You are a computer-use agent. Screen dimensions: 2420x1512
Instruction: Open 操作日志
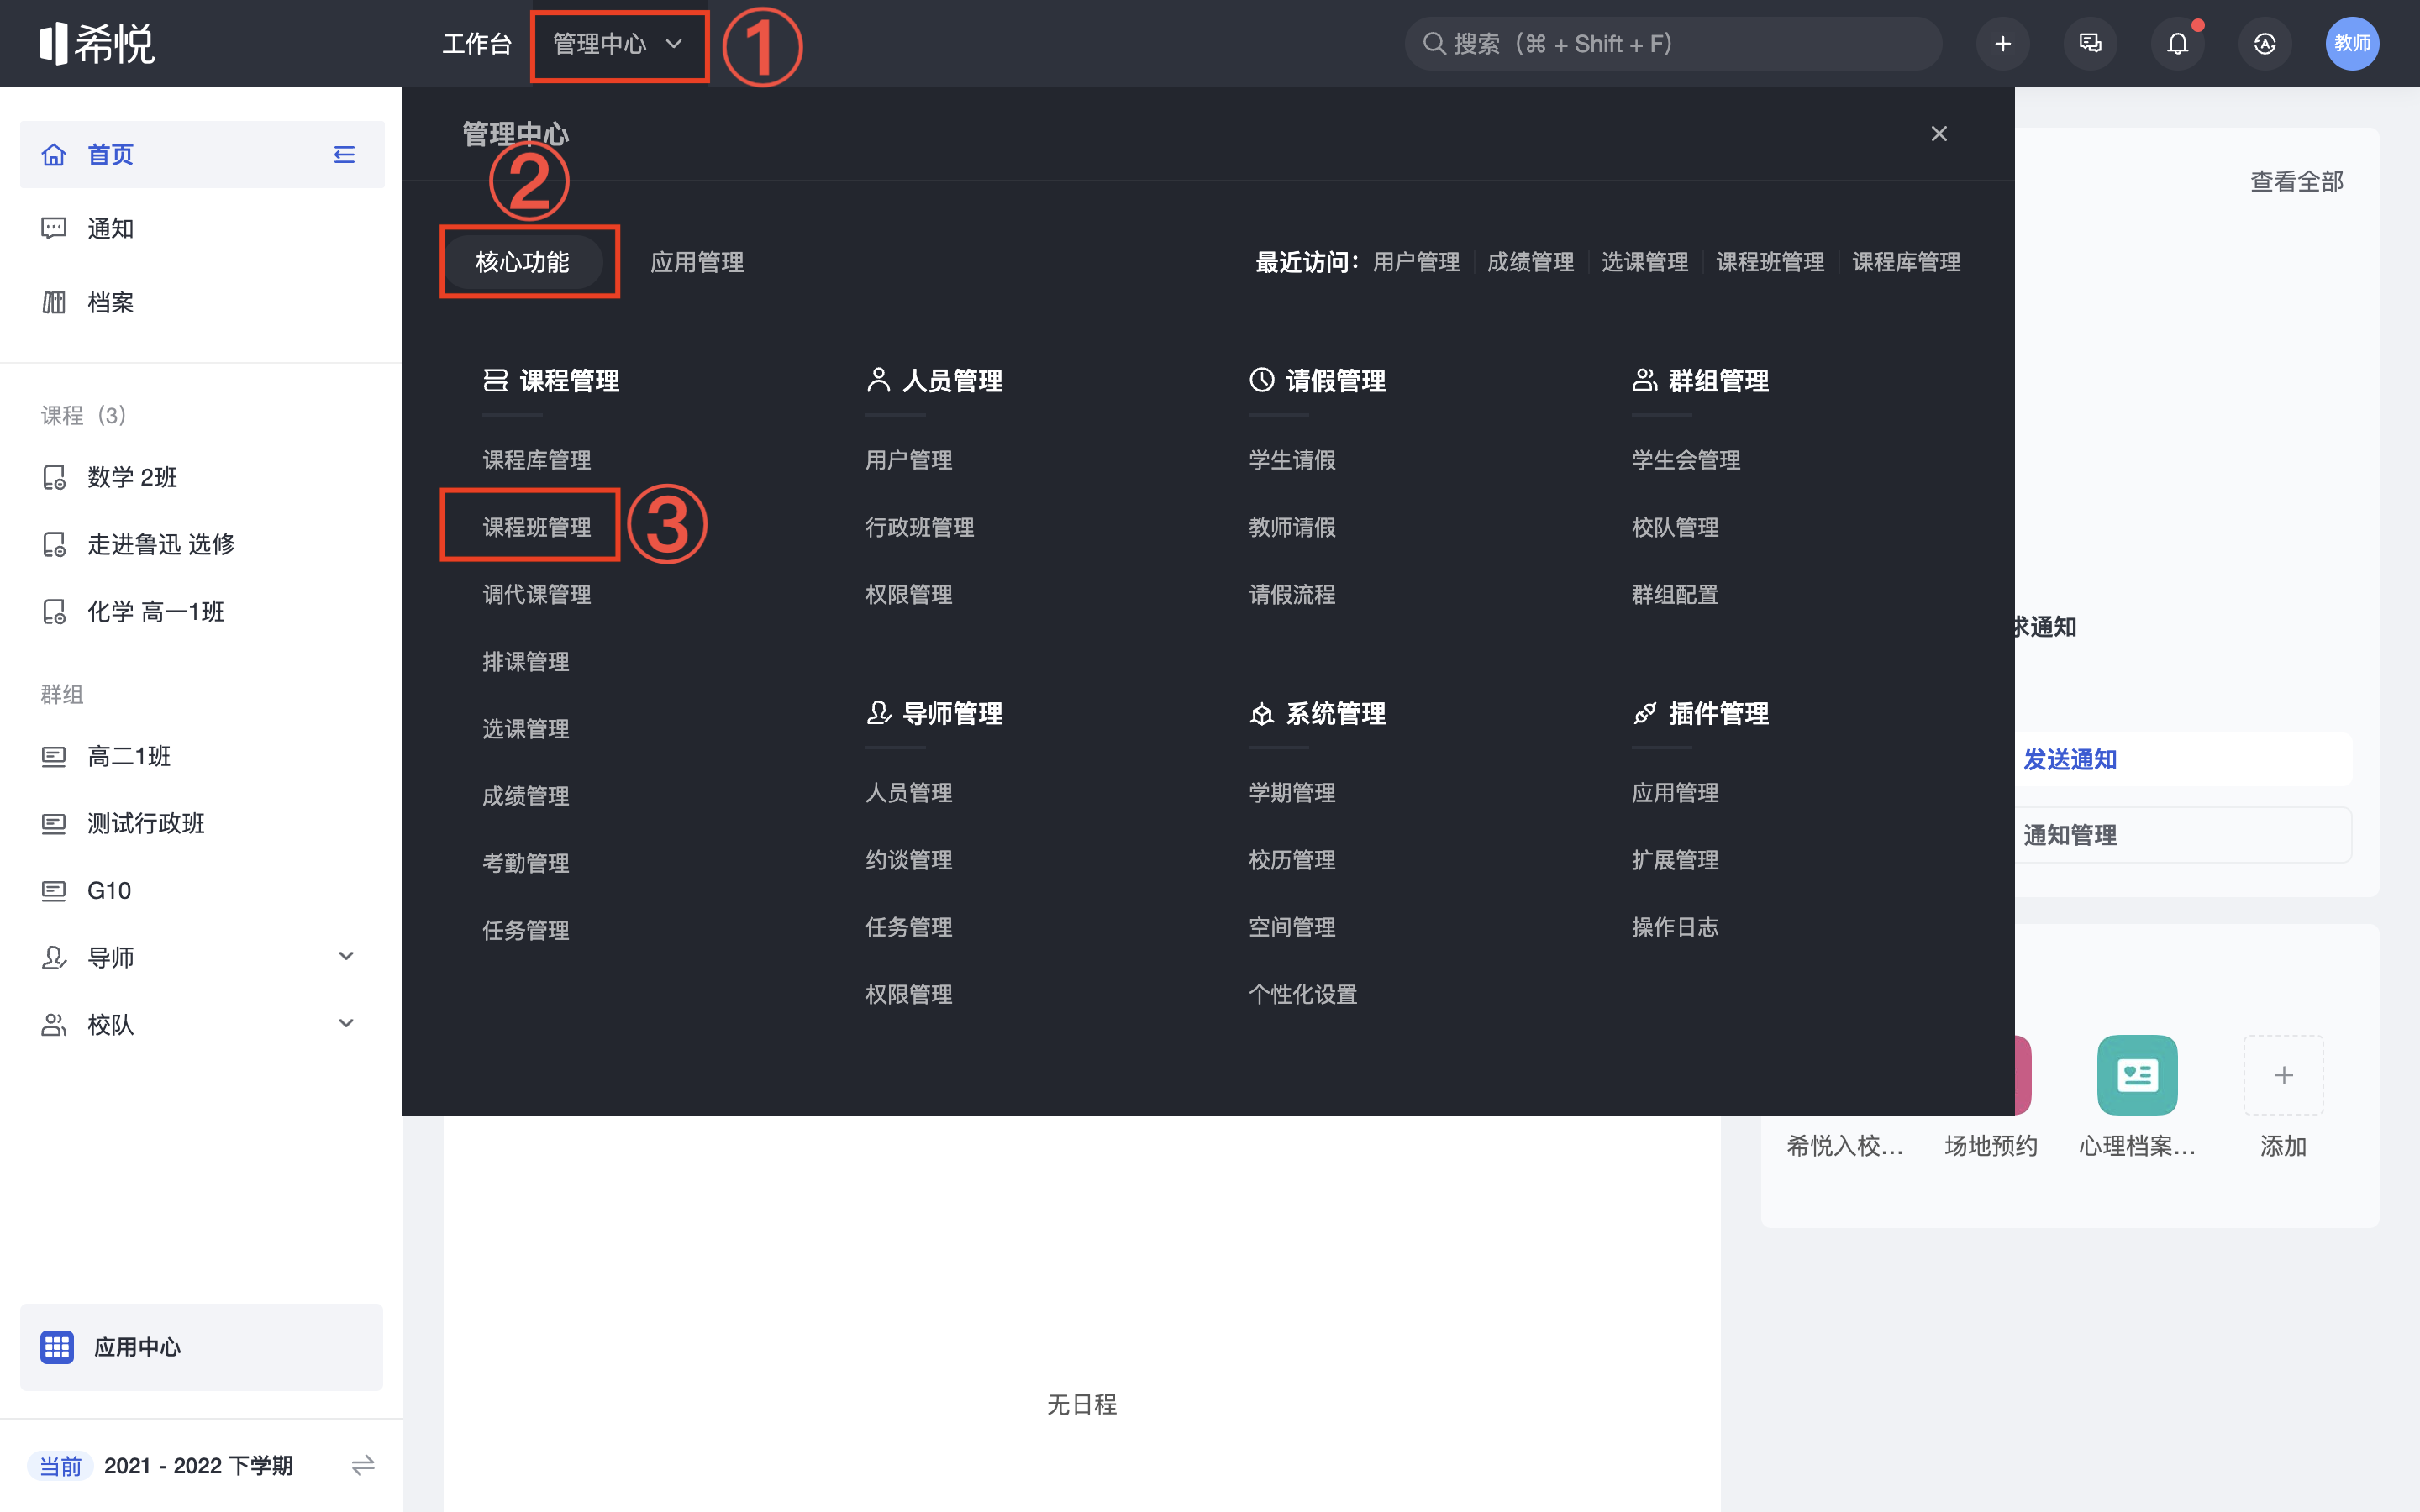click(1675, 927)
